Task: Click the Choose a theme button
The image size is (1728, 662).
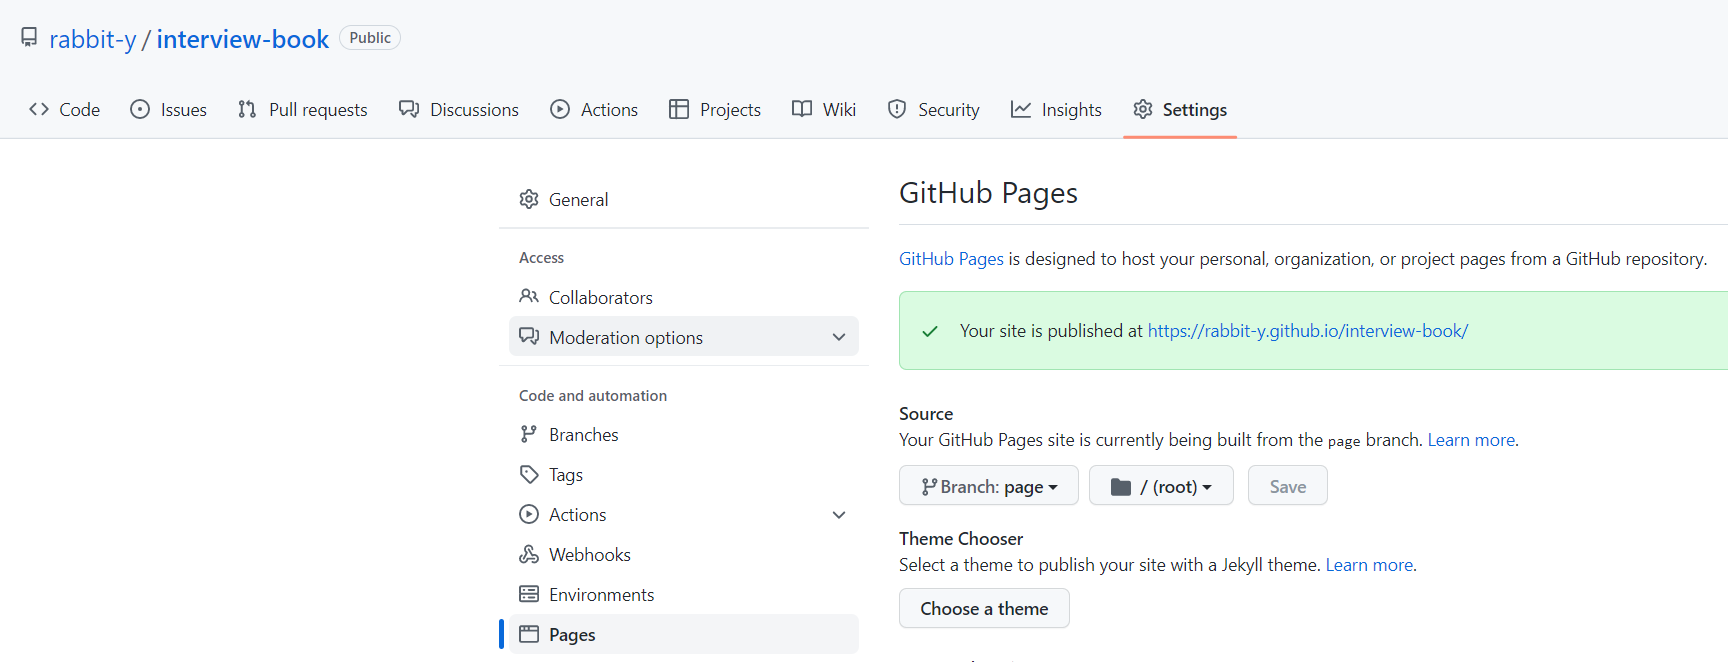Action: point(984,608)
